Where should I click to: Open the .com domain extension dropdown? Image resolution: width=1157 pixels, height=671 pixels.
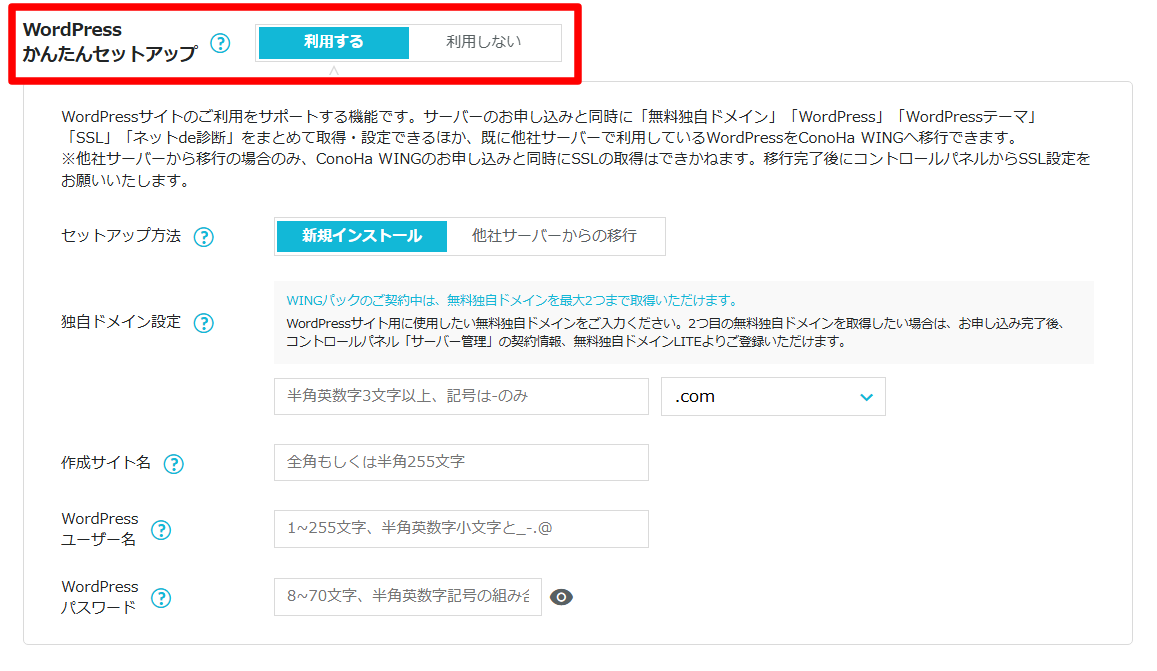(773, 397)
